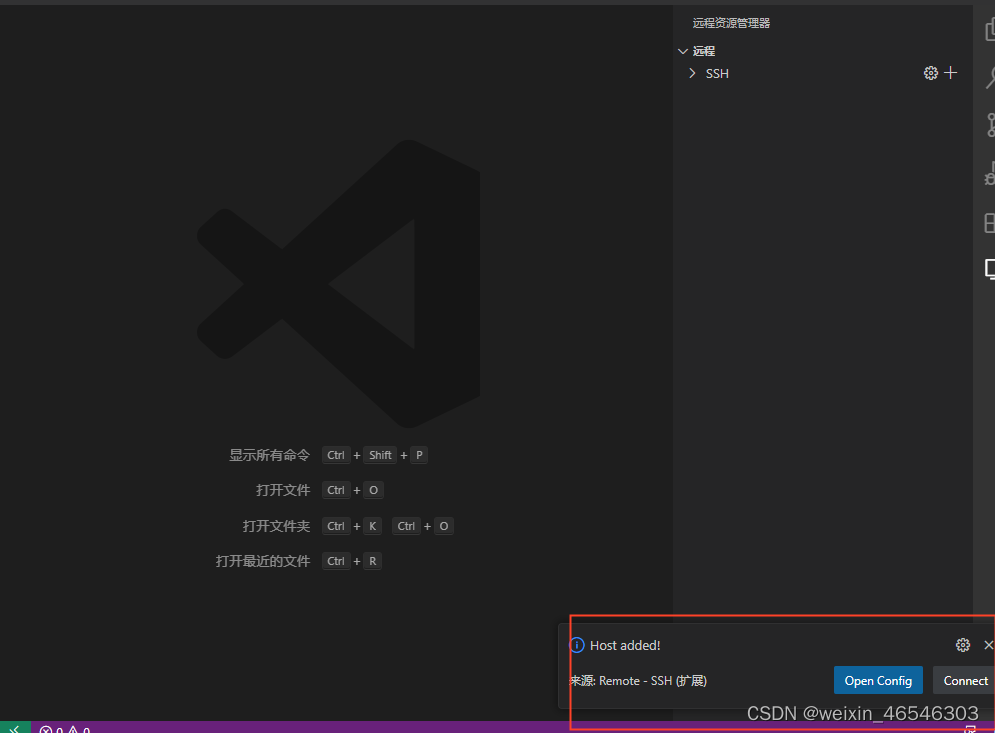The image size is (995, 733).
Task: Click the 打开文件夹 label
Action: click(x=276, y=526)
